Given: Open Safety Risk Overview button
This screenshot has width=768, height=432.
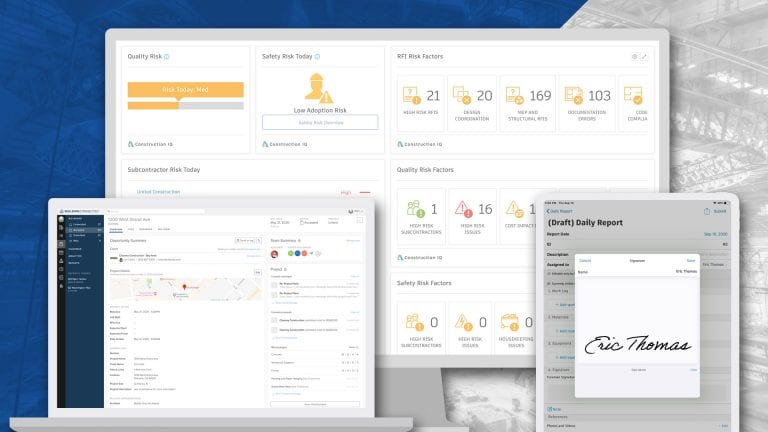Looking at the screenshot, I should [x=320, y=122].
